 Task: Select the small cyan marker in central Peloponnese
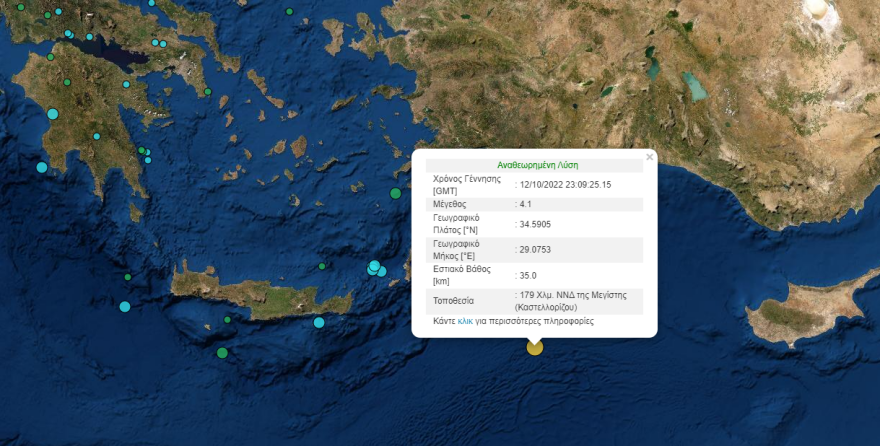(x=97, y=136)
